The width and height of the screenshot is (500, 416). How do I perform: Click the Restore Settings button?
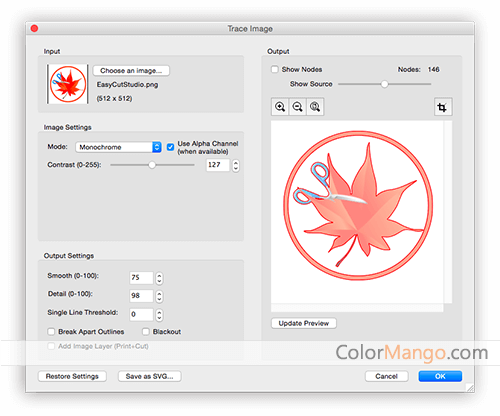click(x=72, y=376)
